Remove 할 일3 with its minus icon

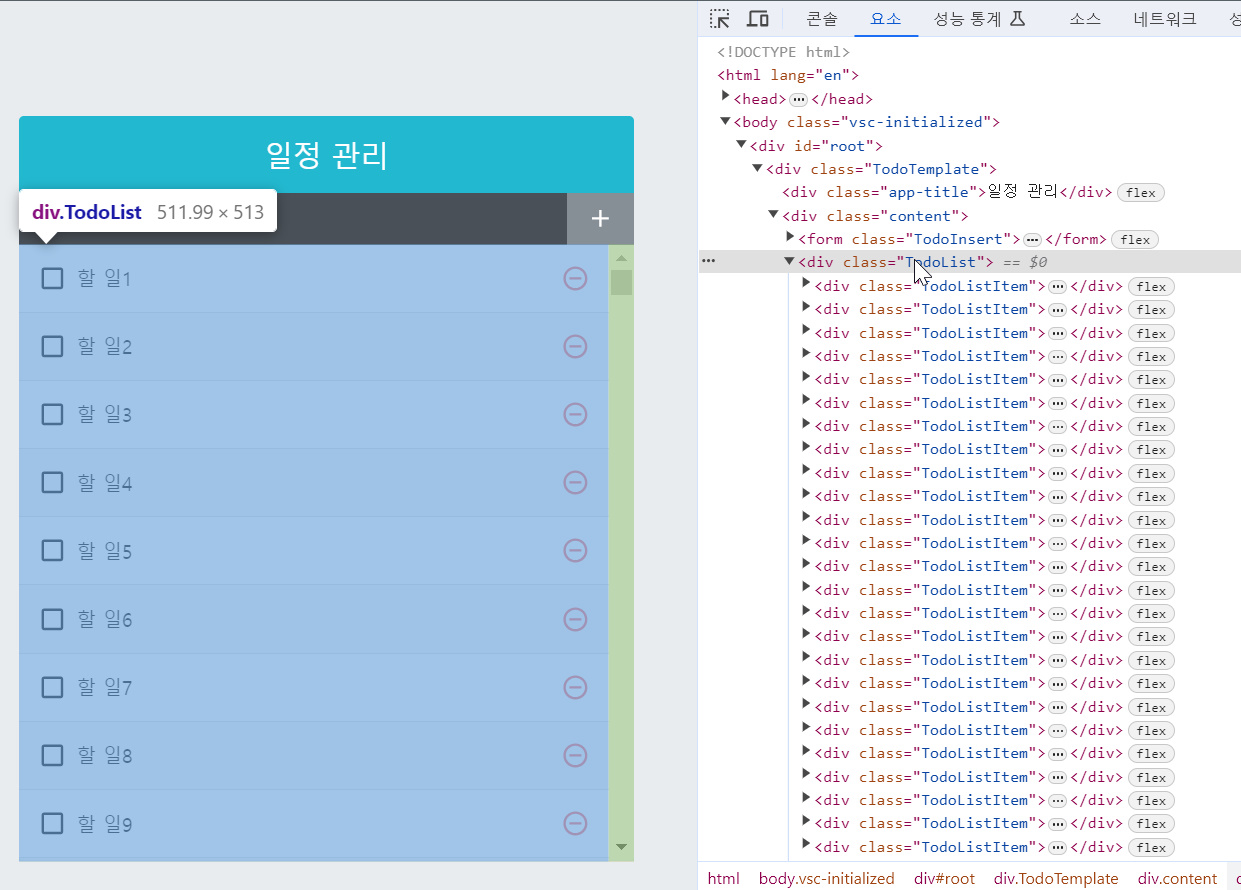tap(575, 414)
